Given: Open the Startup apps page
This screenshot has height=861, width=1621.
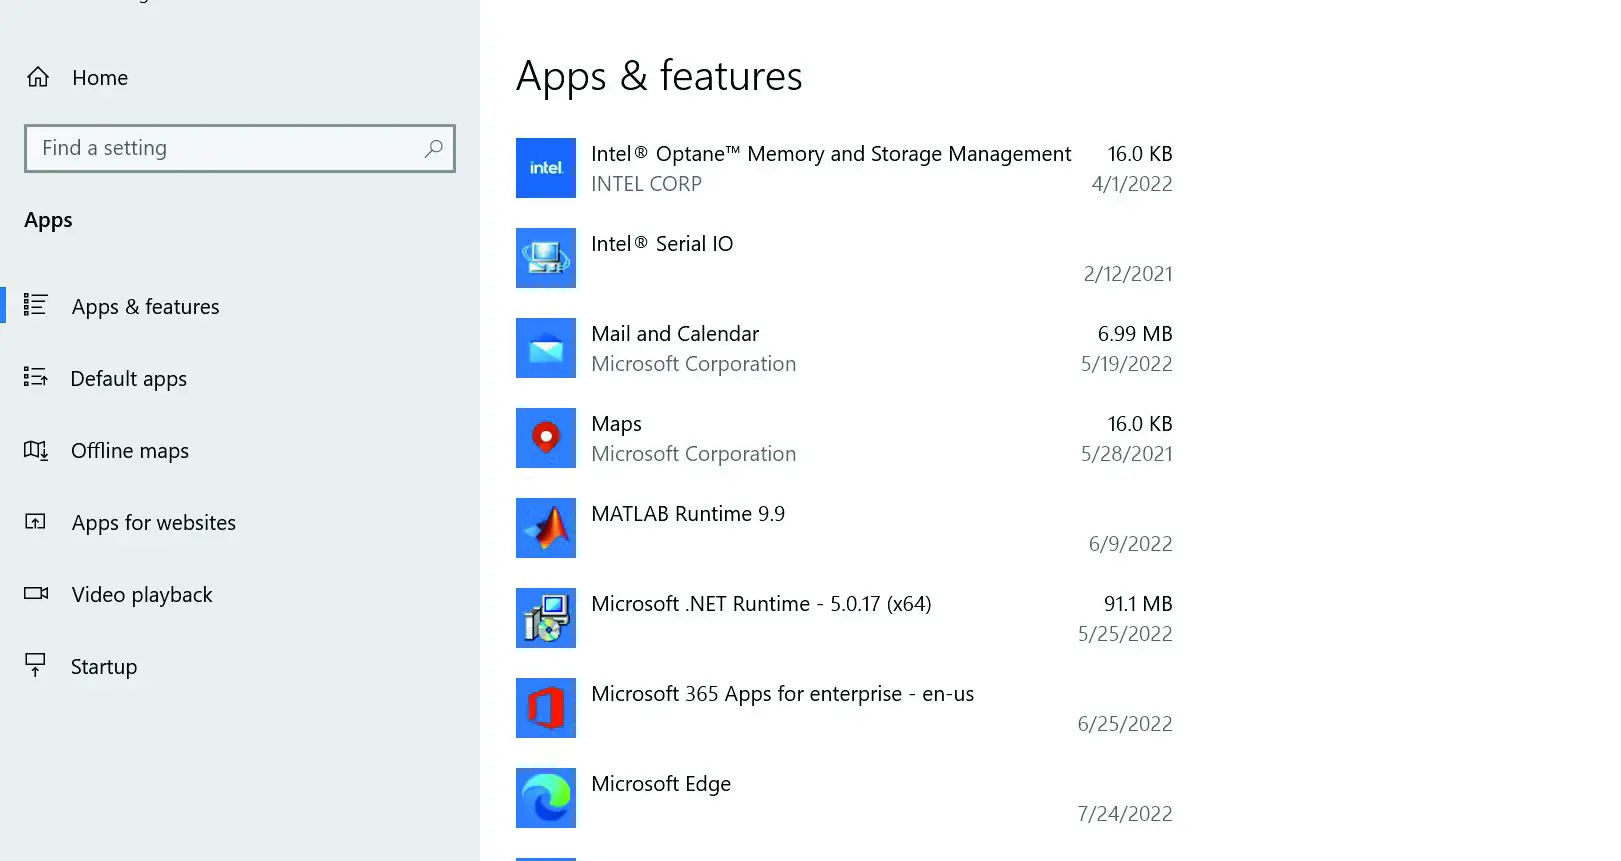Looking at the screenshot, I should 103,667.
